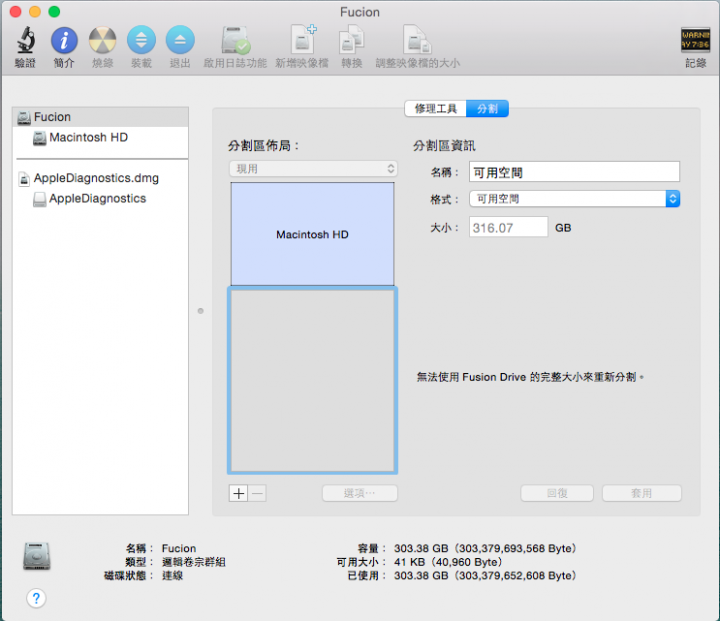Switch to the First Aid (修理工具) tab
The height and width of the screenshot is (621, 720).
(x=435, y=109)
